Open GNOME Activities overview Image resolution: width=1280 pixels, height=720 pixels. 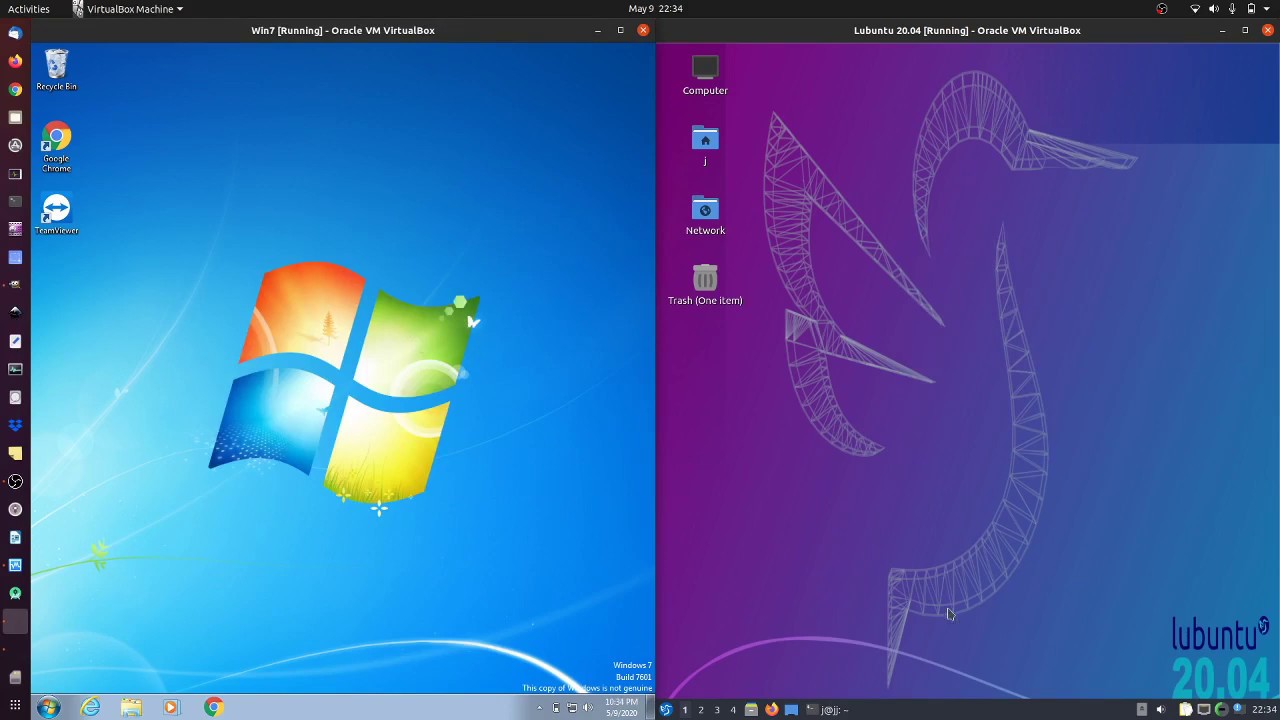click(29, 8)
